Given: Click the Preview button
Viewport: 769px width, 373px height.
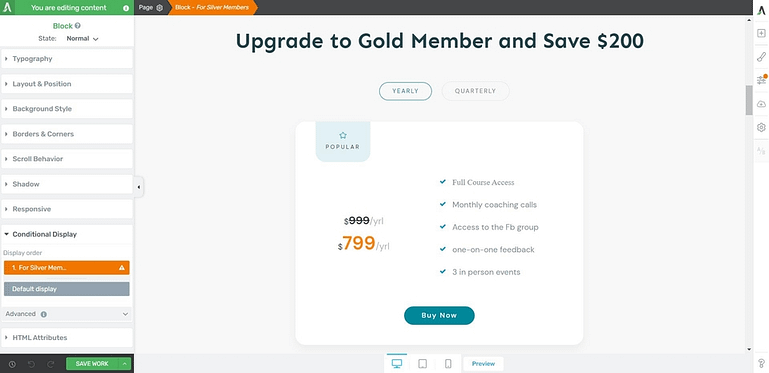Looking at the screenshot, I should 483,364.
